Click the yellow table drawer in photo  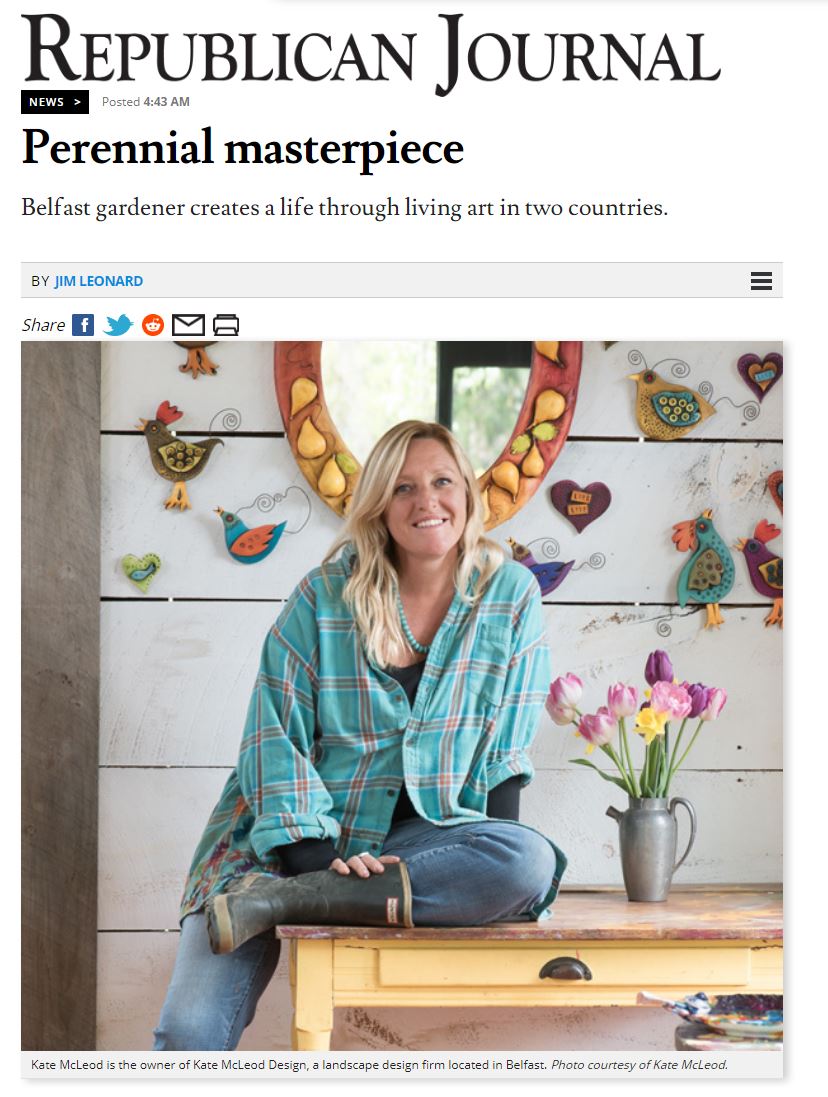(564, 965)
